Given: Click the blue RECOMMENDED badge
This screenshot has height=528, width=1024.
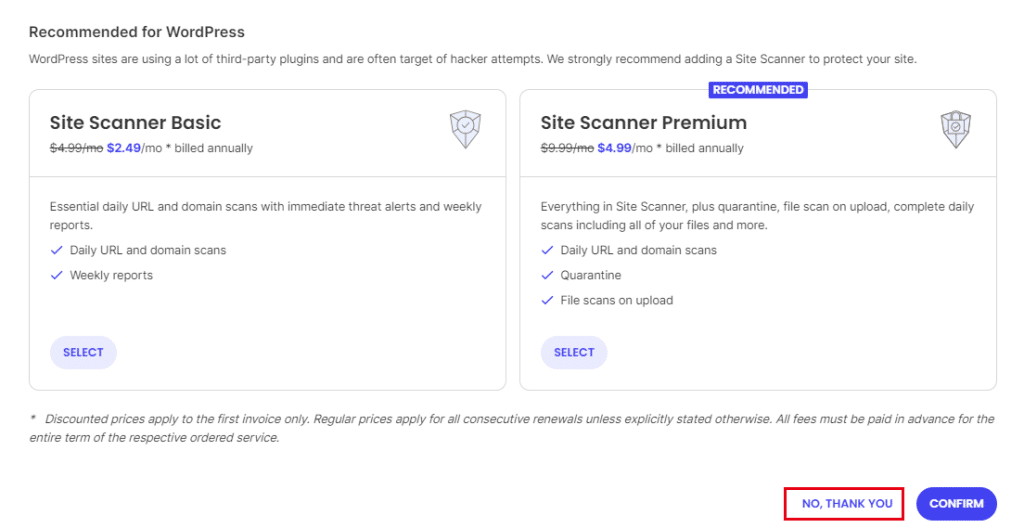Looking at the screenshot, I should click(758, 90).
